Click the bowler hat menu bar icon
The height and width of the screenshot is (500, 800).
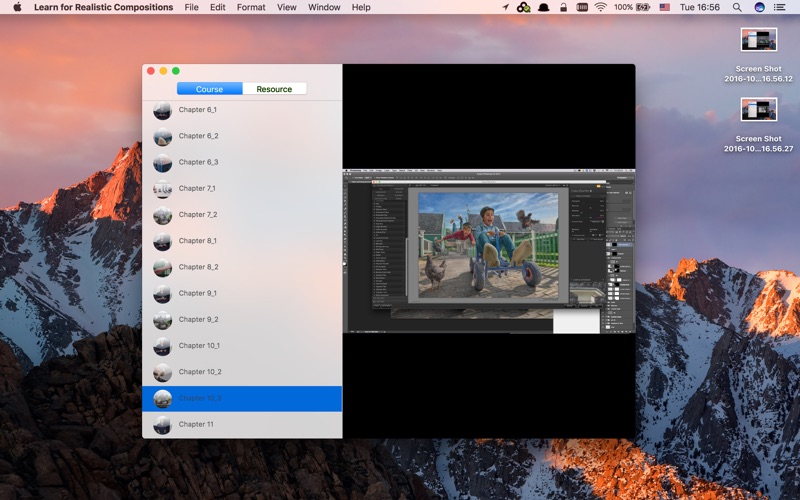(543, 7)
